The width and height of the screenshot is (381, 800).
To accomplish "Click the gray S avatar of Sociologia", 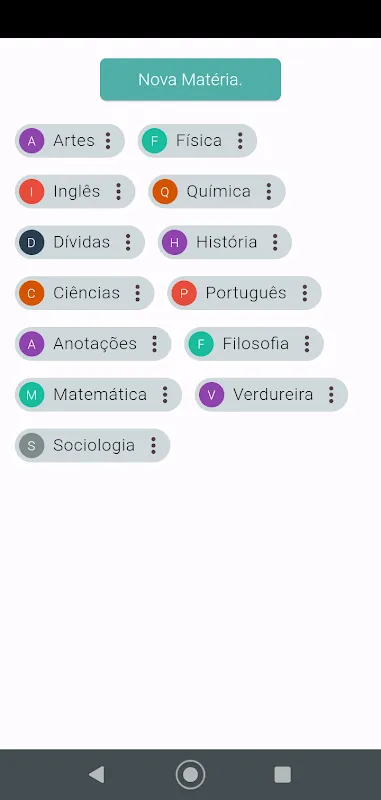I will pyautogui.click(x=32, y=445).
